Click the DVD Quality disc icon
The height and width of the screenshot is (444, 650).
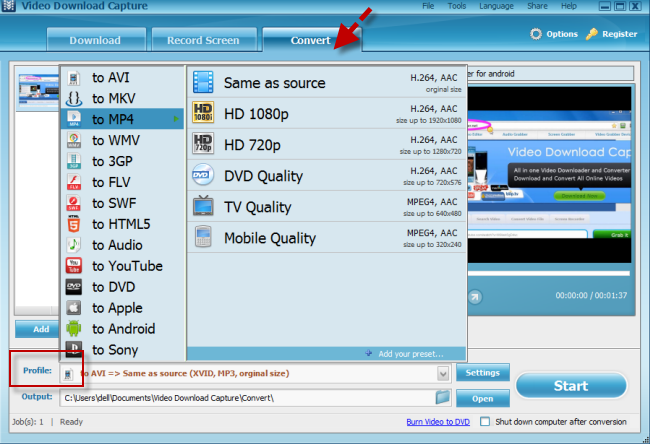coord(203,175)
